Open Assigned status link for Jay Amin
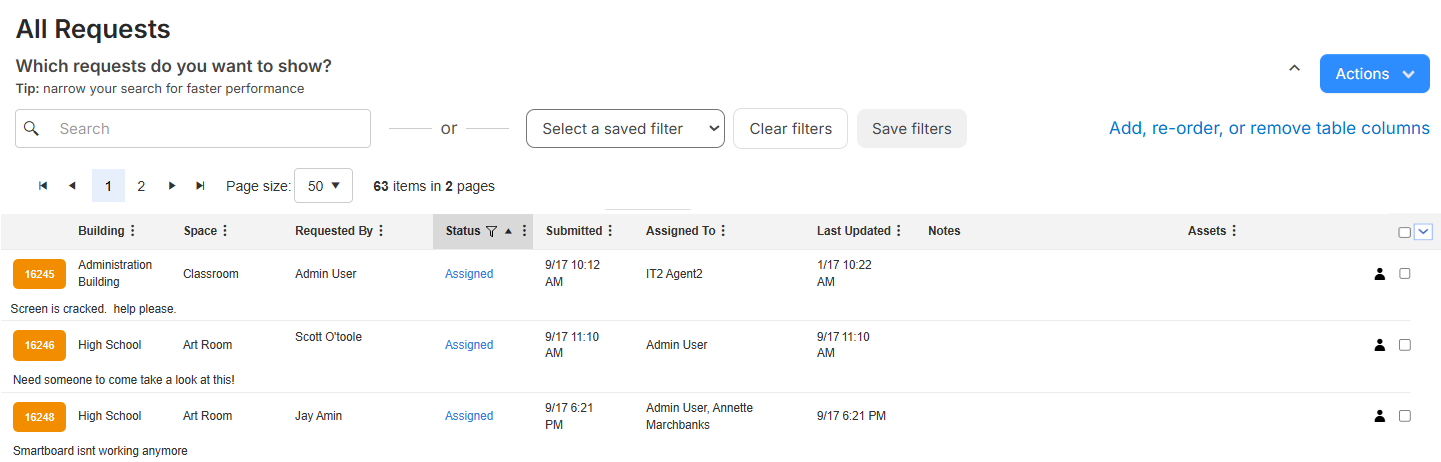Screen dimensions: 1441x462 [469, 416]
